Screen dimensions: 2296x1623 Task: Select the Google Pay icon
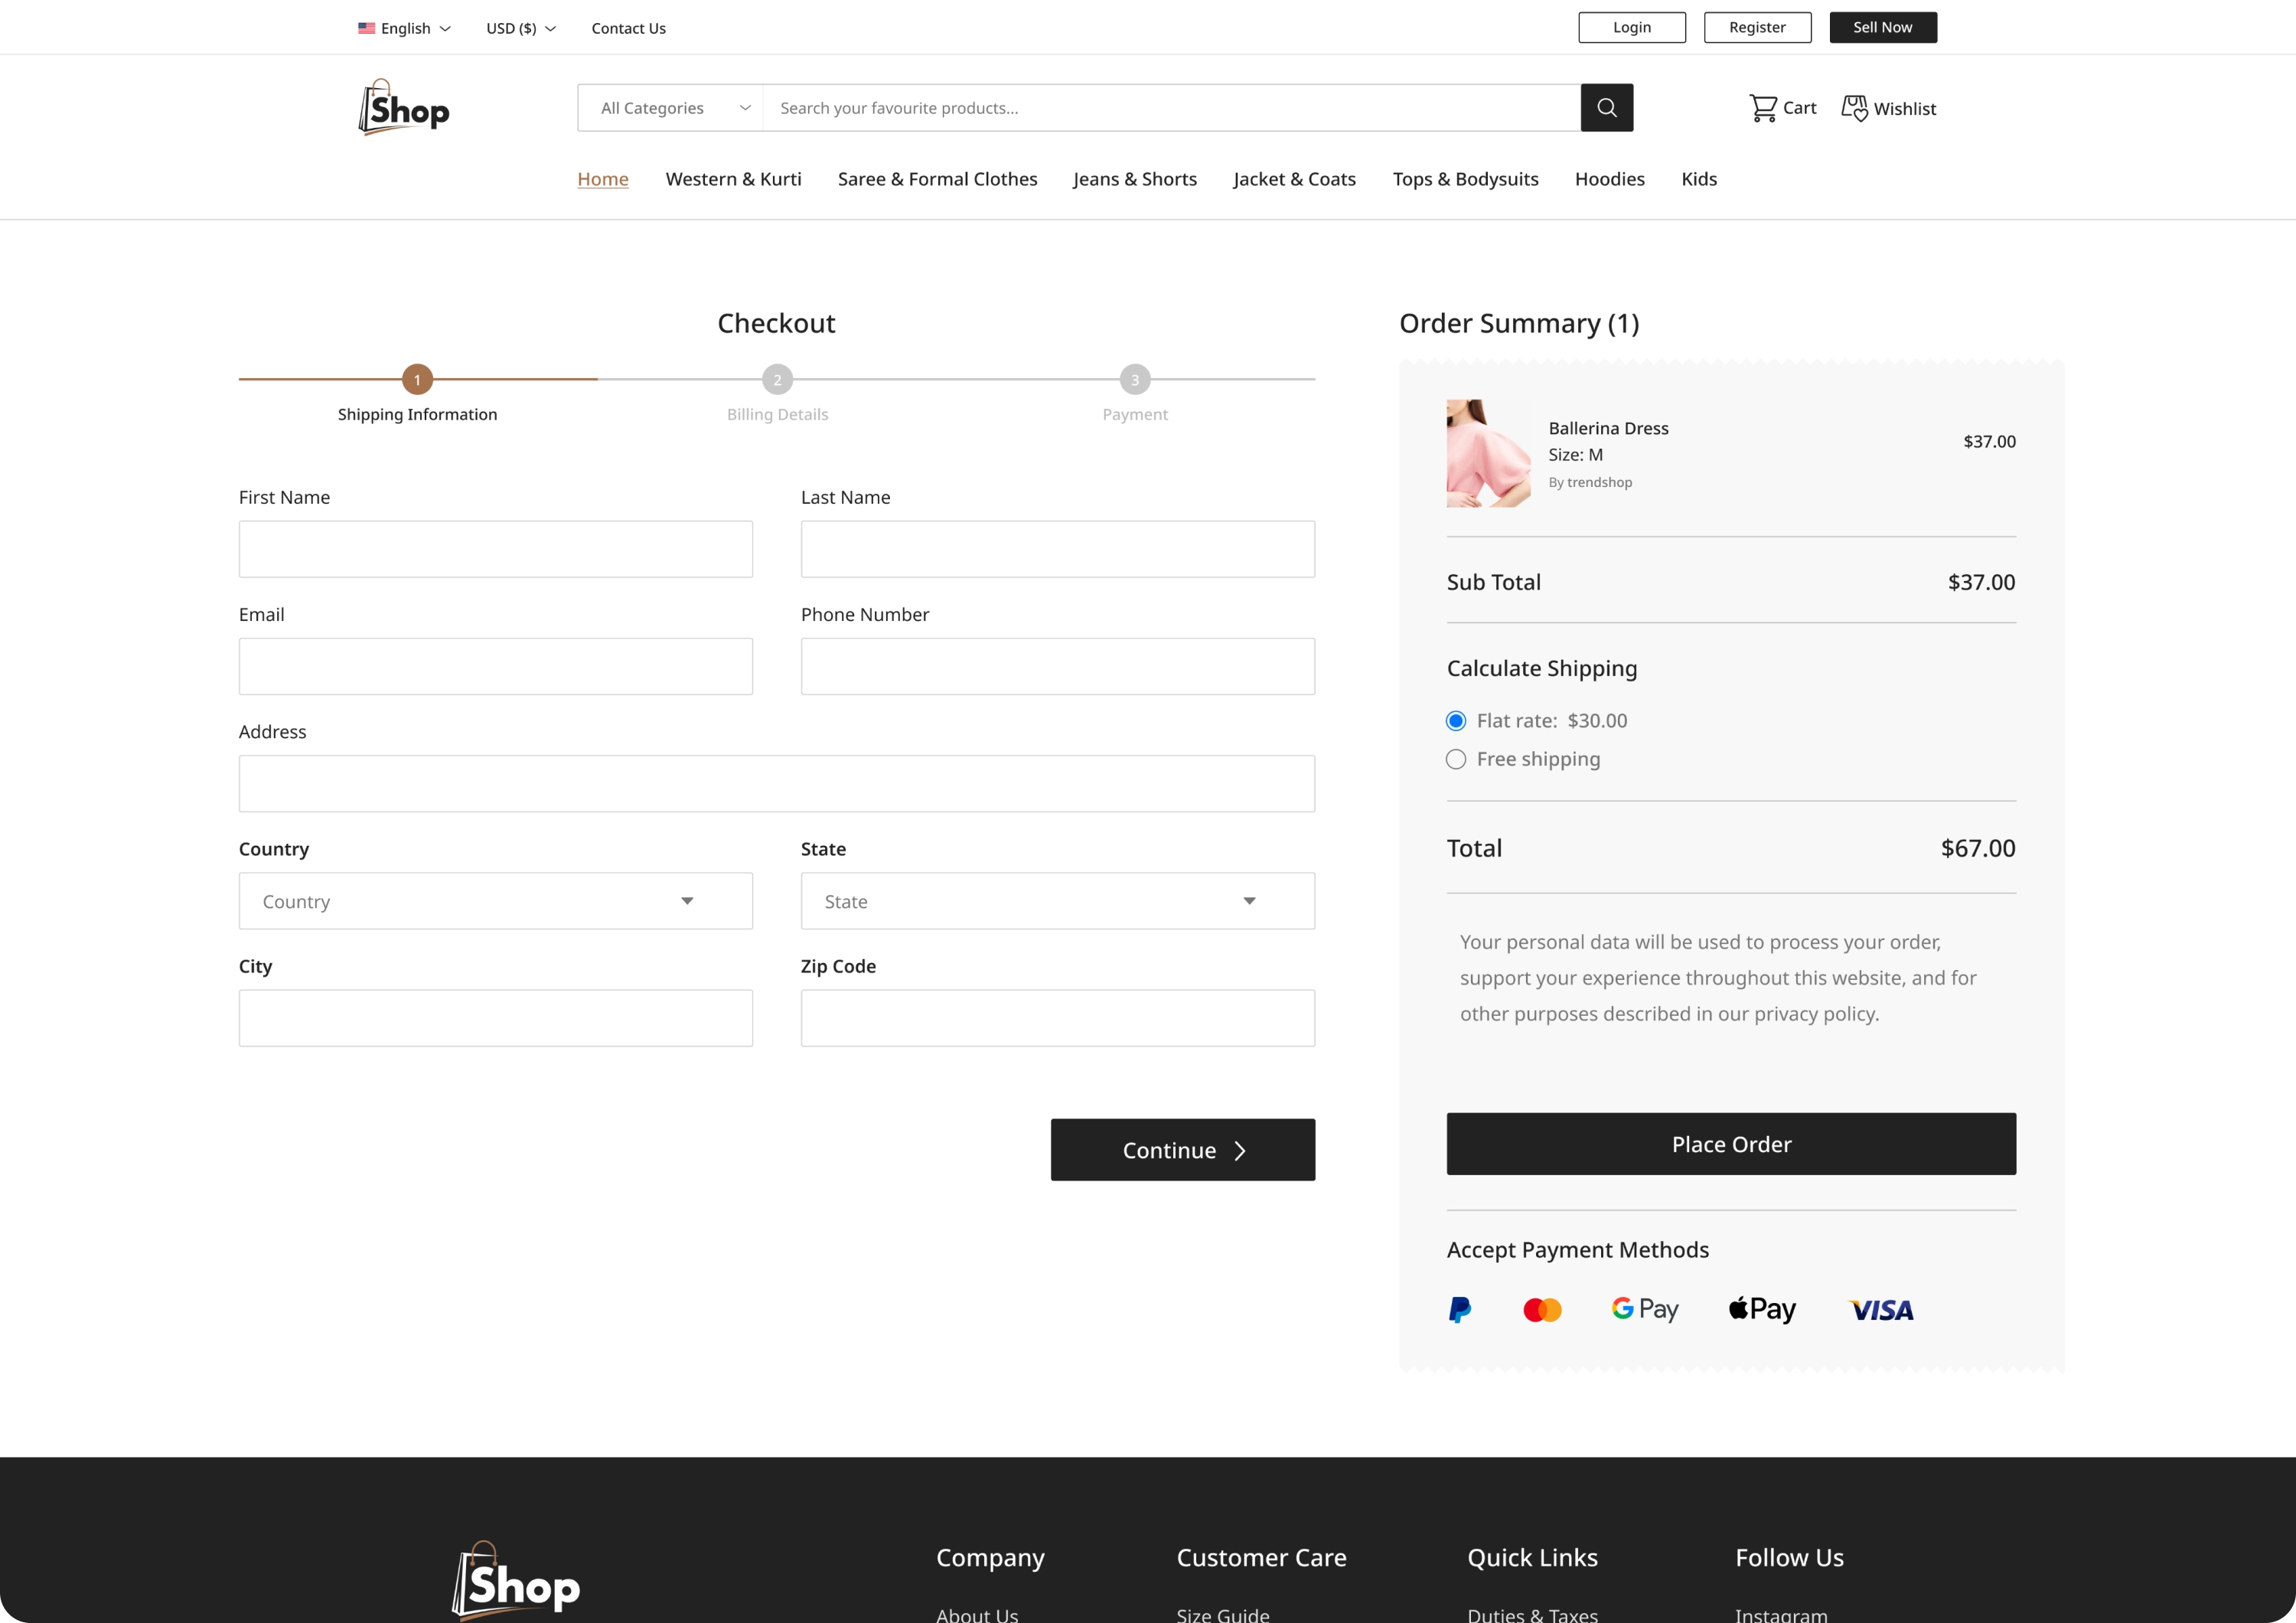[x=1644, y=1310]
